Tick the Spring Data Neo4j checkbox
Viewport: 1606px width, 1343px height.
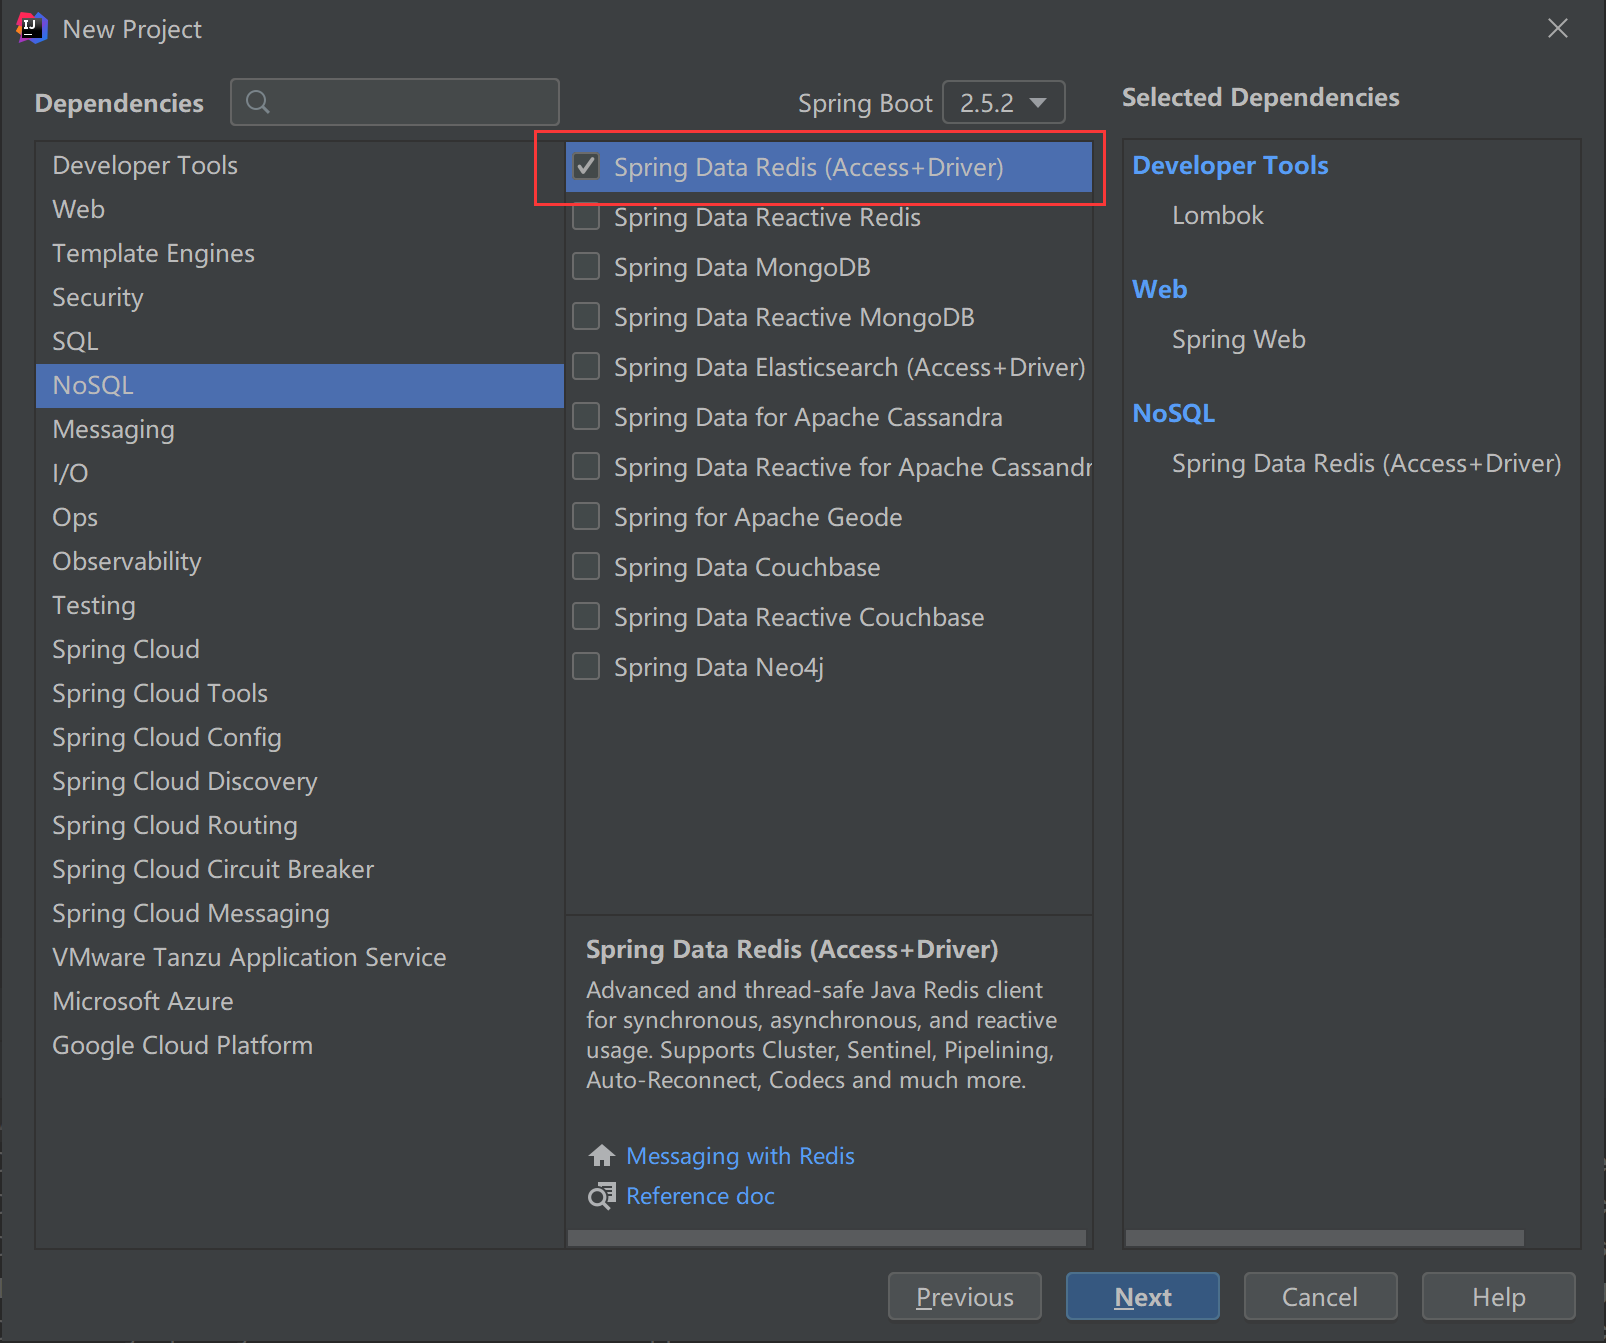point(586,666)
